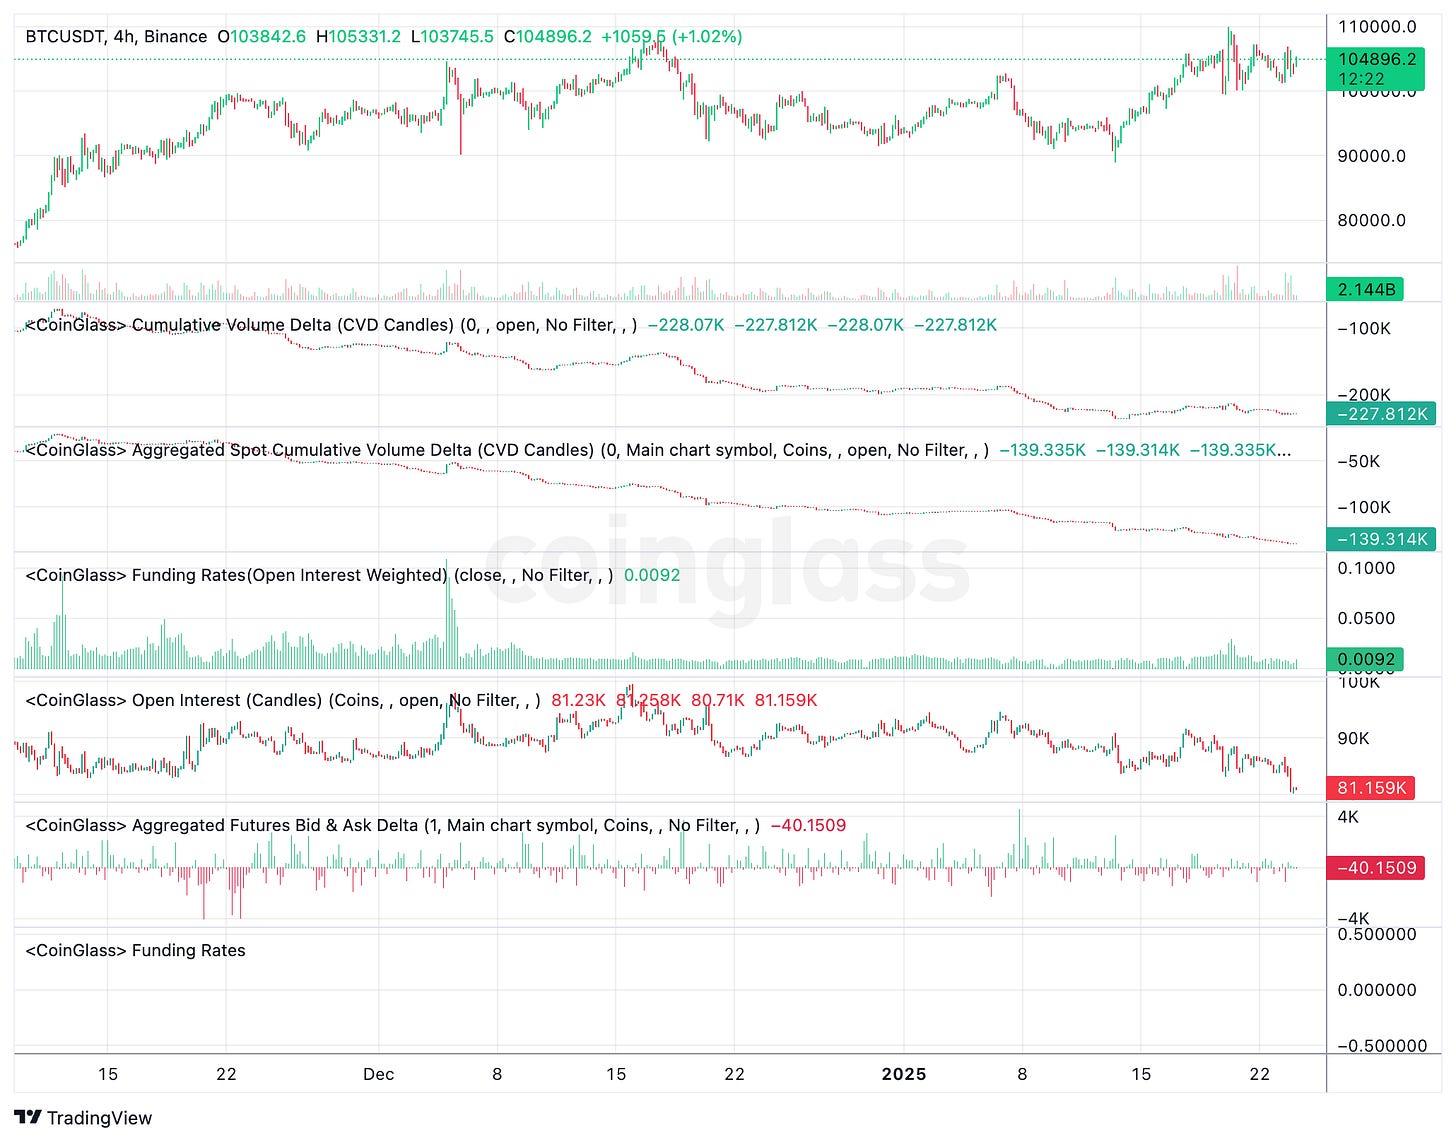The height and width of the screenshot is (1142, 1456).
Task: Click the 80000.0 price scale label
Action: [x=1371, y=220]
